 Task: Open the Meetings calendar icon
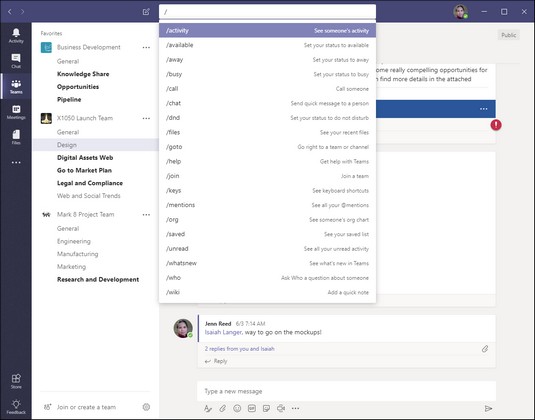(16, 112)
